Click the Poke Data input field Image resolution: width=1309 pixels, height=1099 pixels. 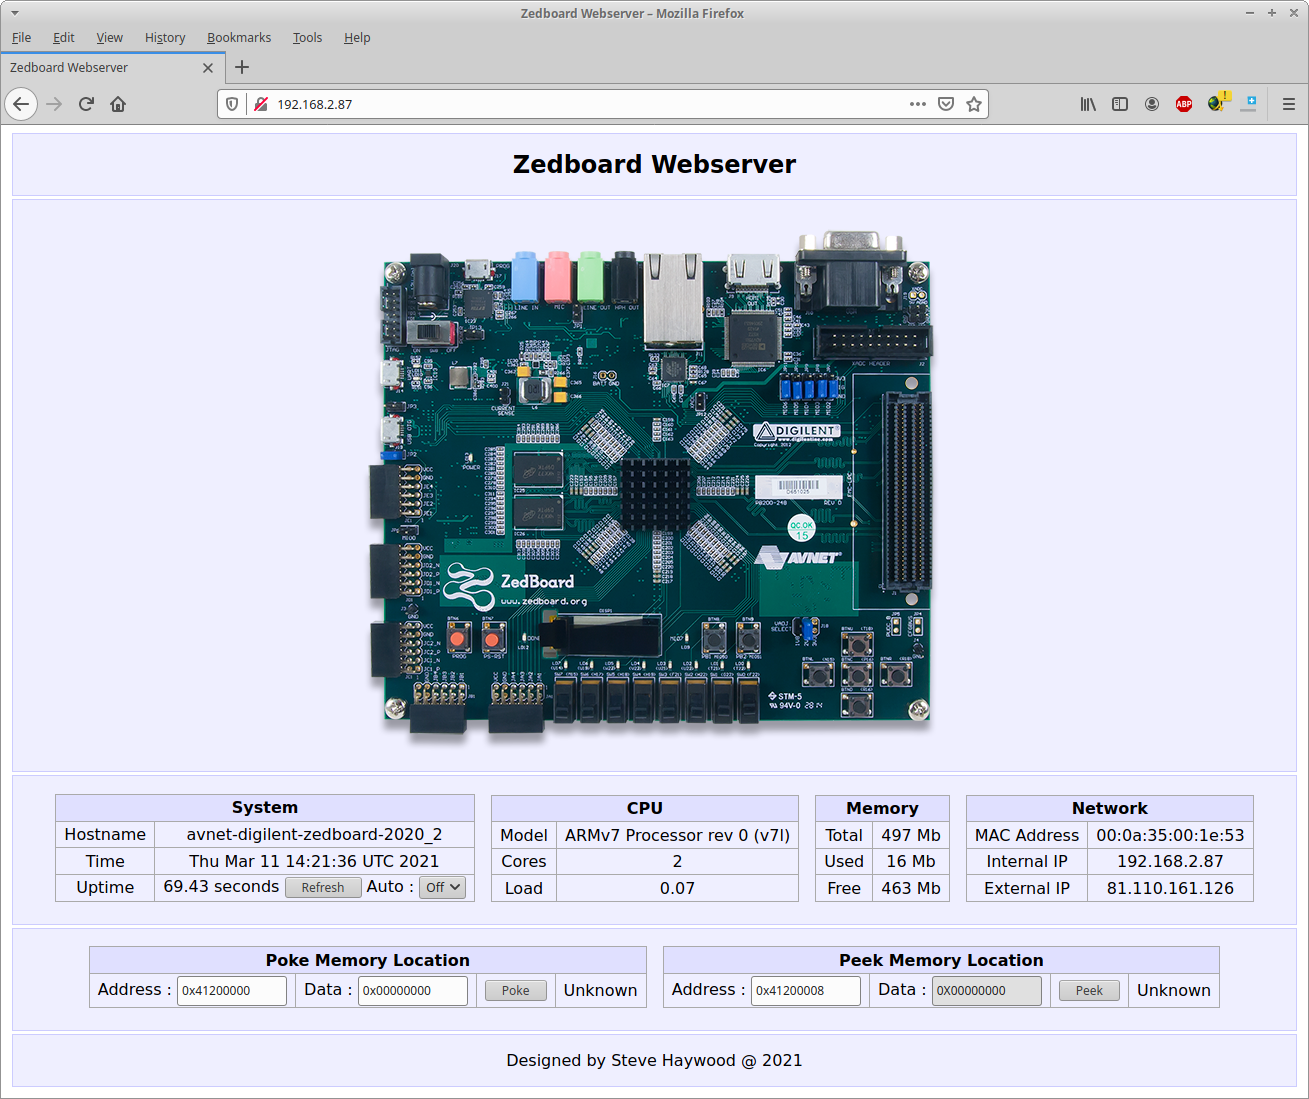[412, 991]
